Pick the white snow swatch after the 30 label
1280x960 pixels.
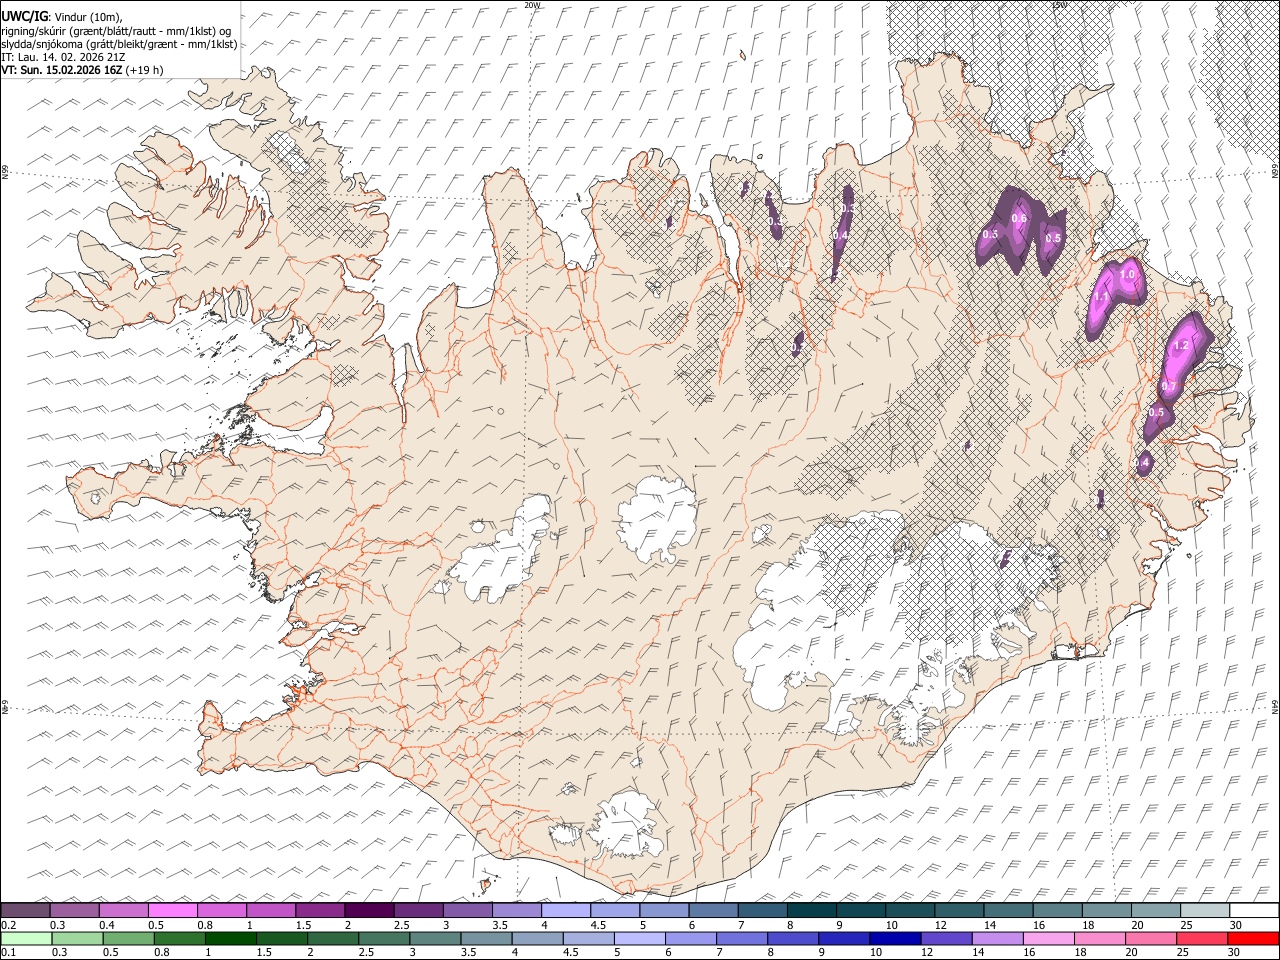(1254, 910)
